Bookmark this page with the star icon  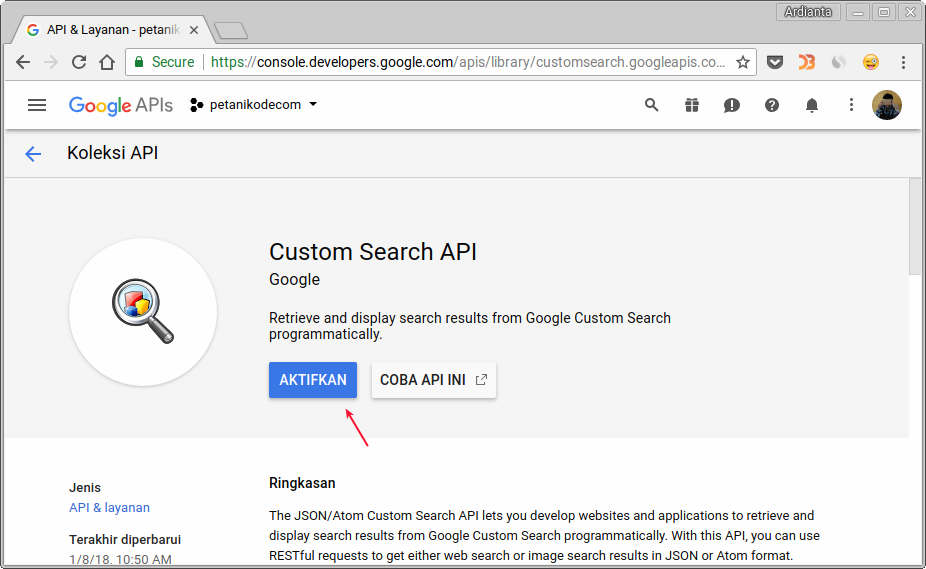coord(743,62)
